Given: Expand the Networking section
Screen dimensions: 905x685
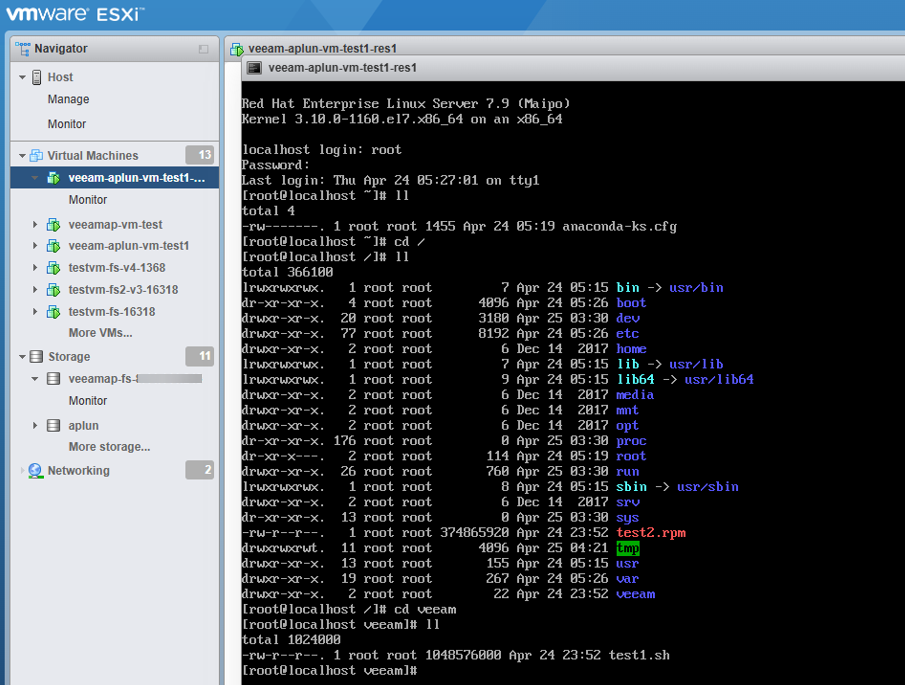Looking at the screenshot, I should pos(22,471).
